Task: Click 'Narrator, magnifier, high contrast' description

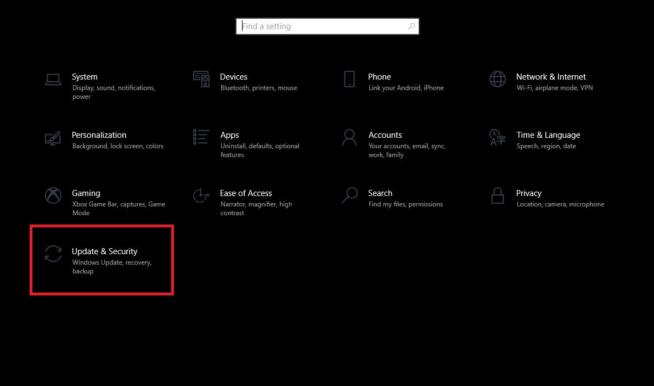Action: pos(256,208)
